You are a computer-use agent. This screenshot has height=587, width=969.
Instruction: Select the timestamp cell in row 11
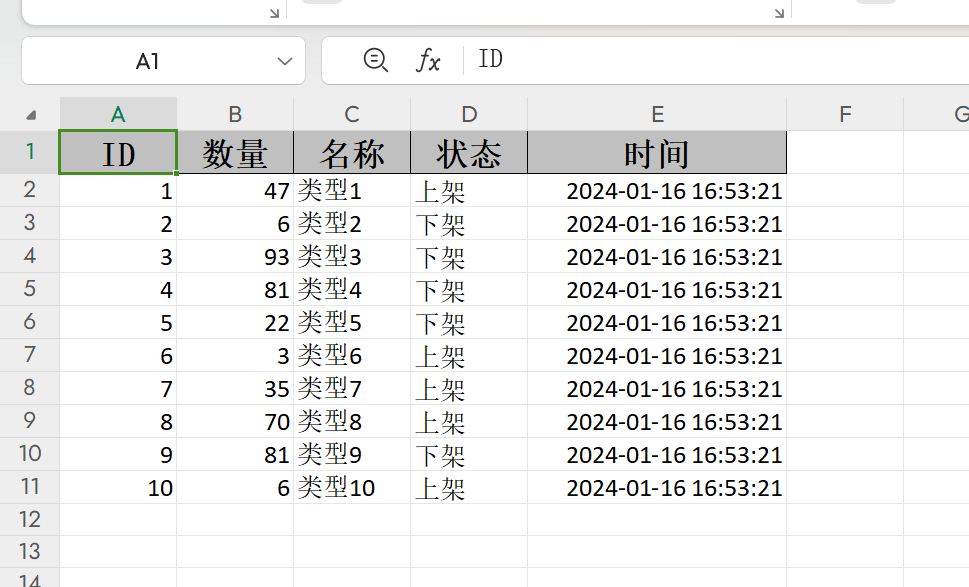tap(657, 488)
